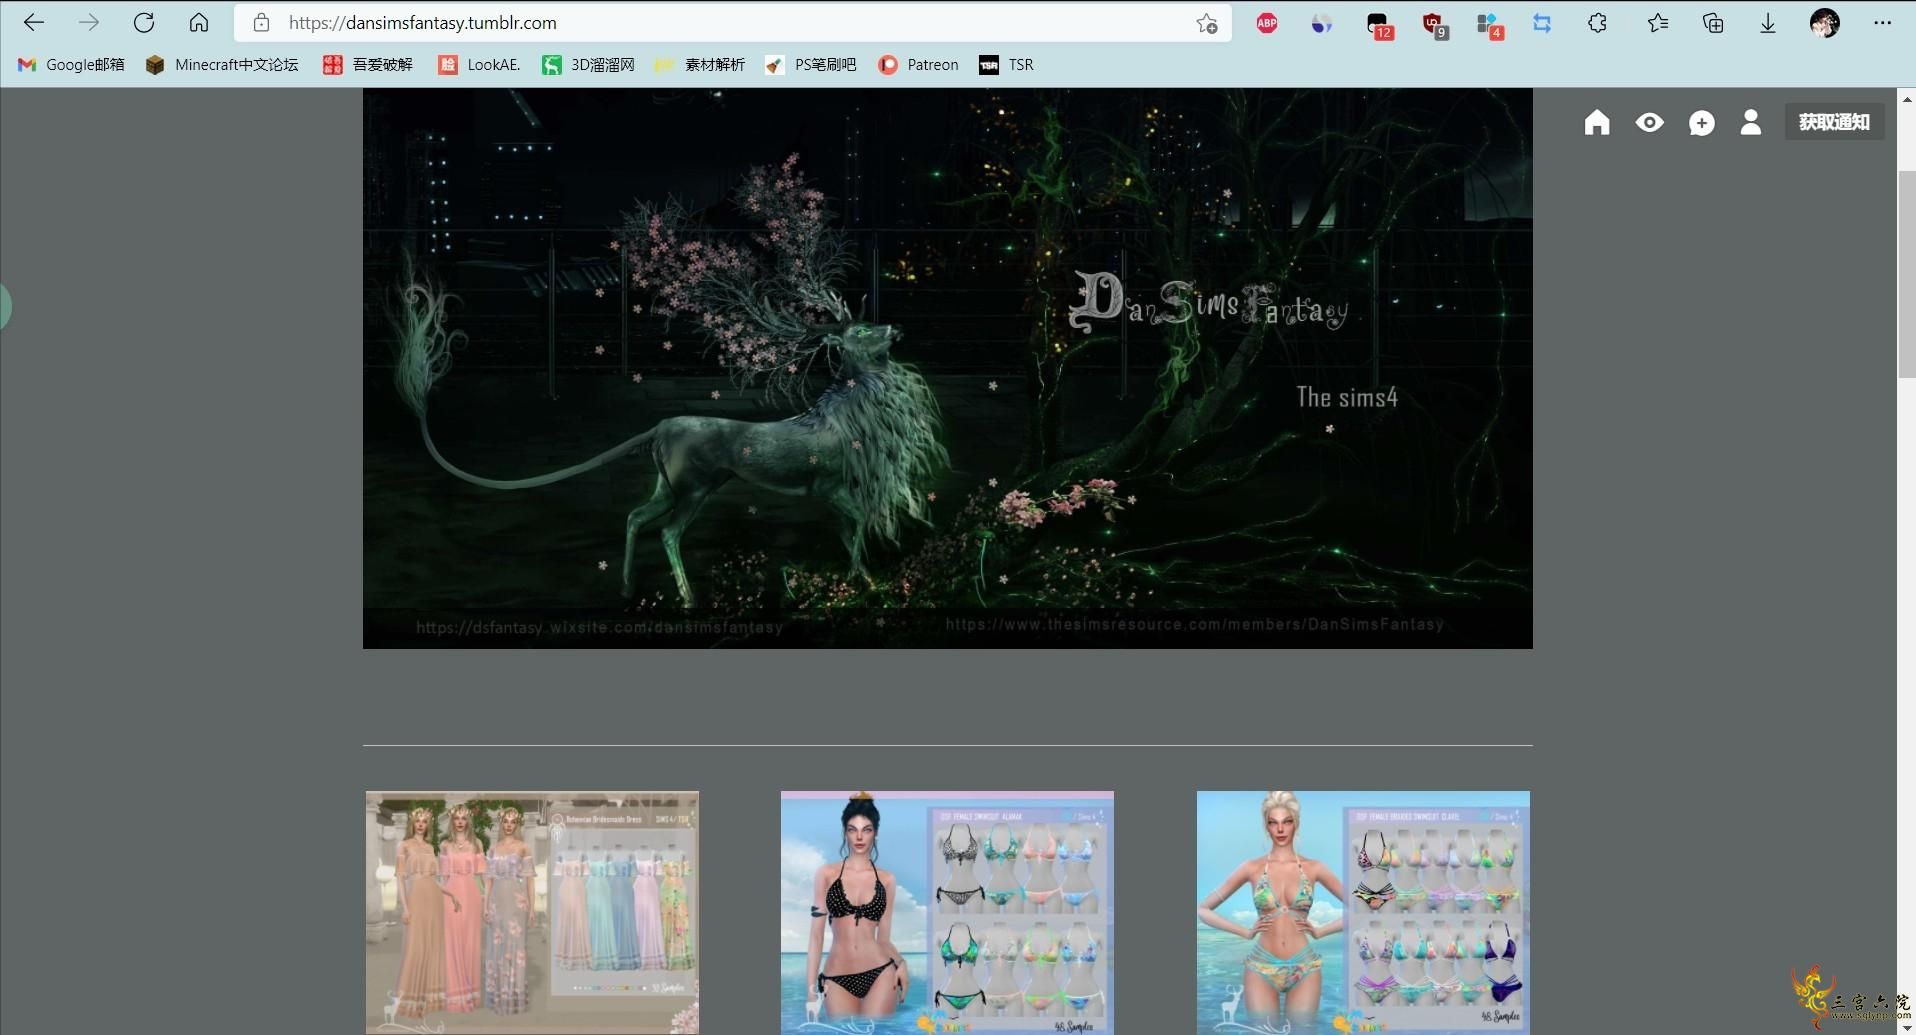The image size is (1916, 1035).
Task: Reload the current page
Action: 144,23
